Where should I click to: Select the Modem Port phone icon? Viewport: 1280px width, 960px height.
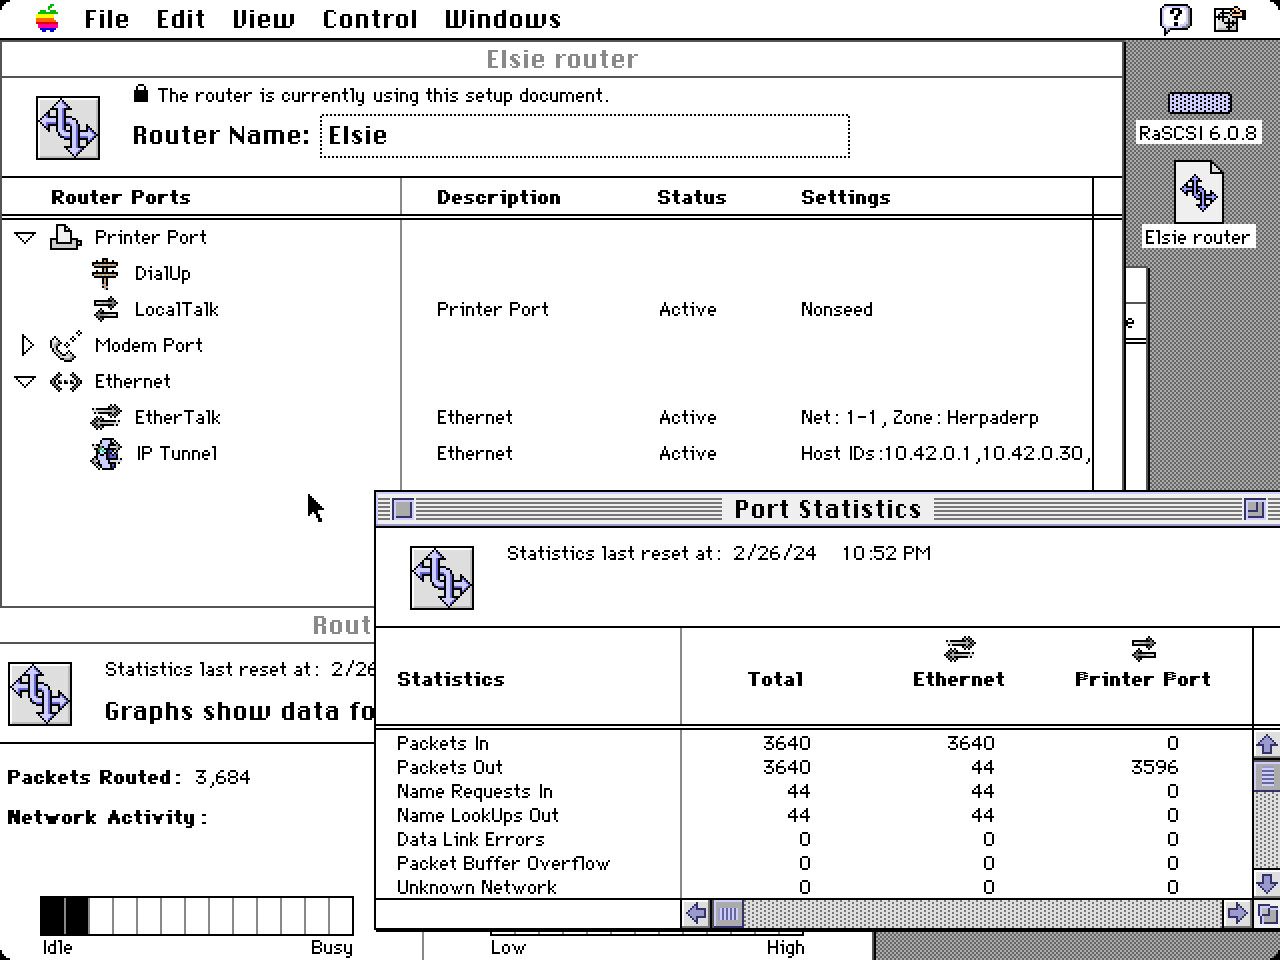(x=65, y=345)
